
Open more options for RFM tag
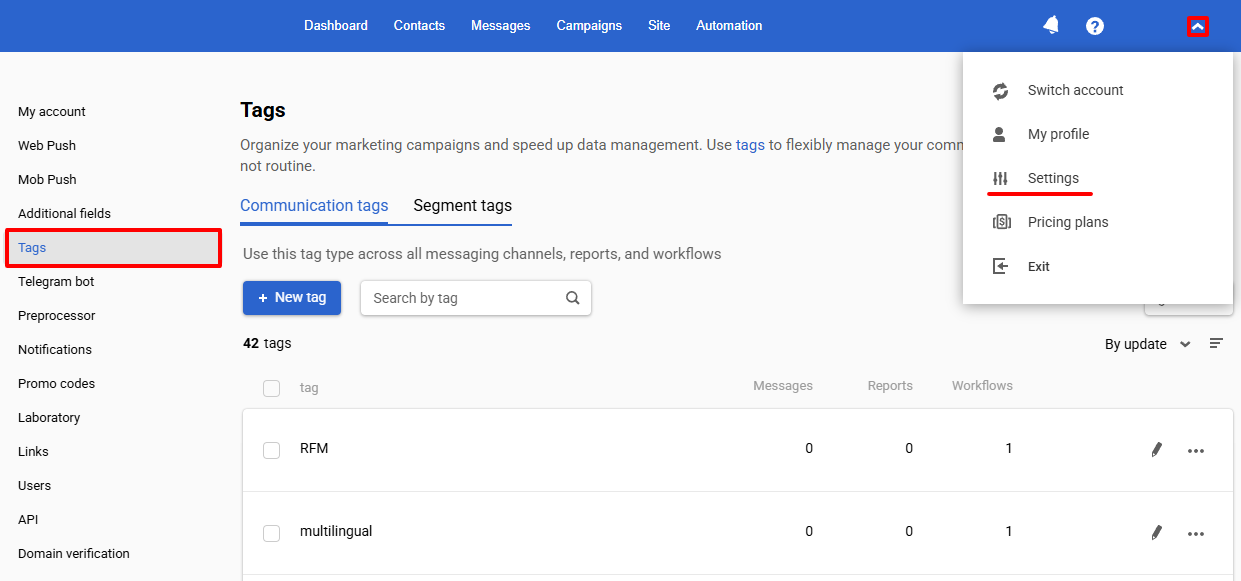tap(1196, 451)
